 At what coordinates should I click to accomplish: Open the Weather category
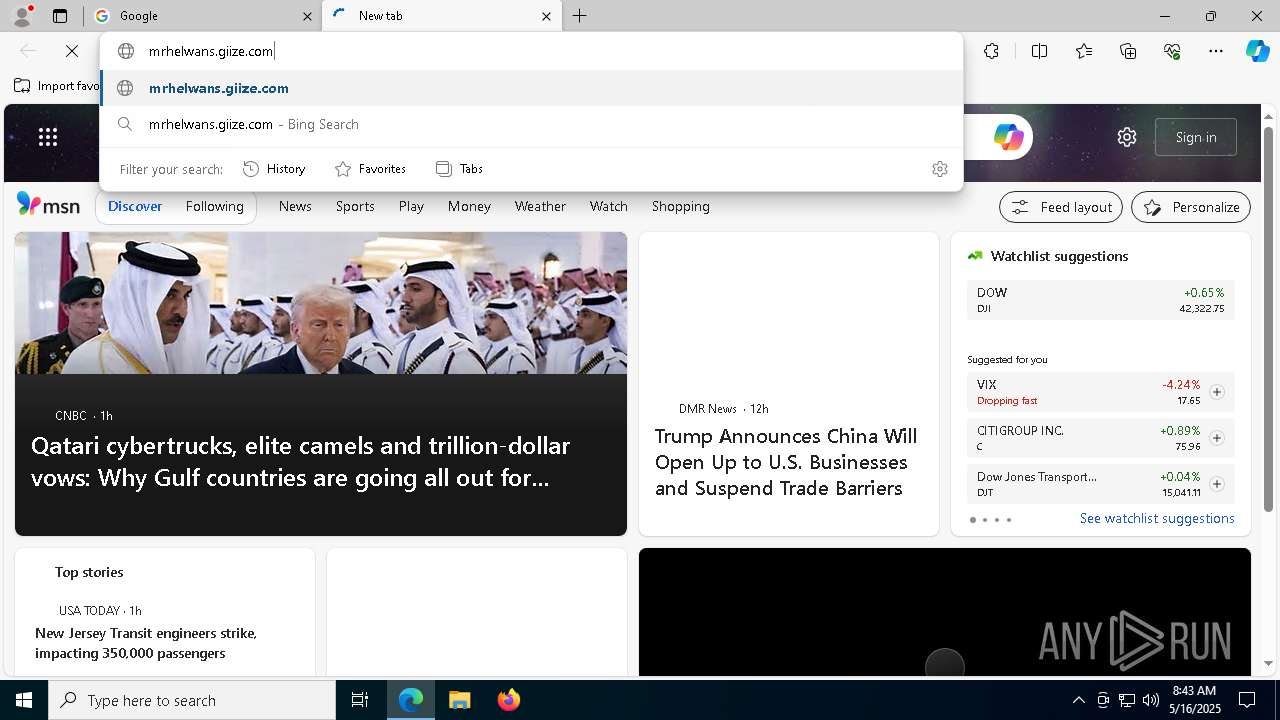pyautogui.click(x=540, y=206)
